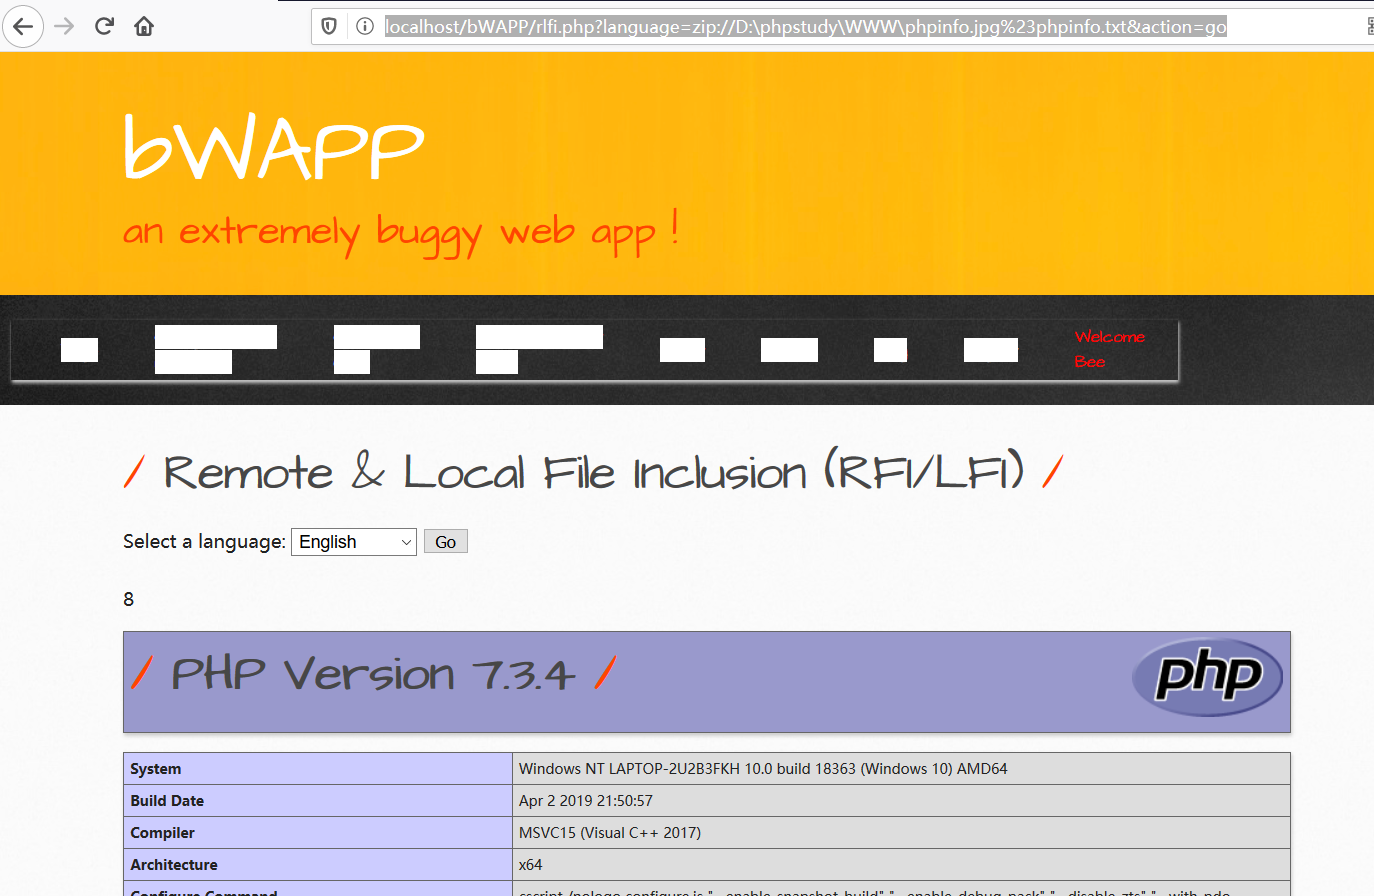This screenshot has width=1374, height=896.
Task: Click the 'Windows NT LAPTOP-2U2B3FKH' system value
Action: pos(763,769)
